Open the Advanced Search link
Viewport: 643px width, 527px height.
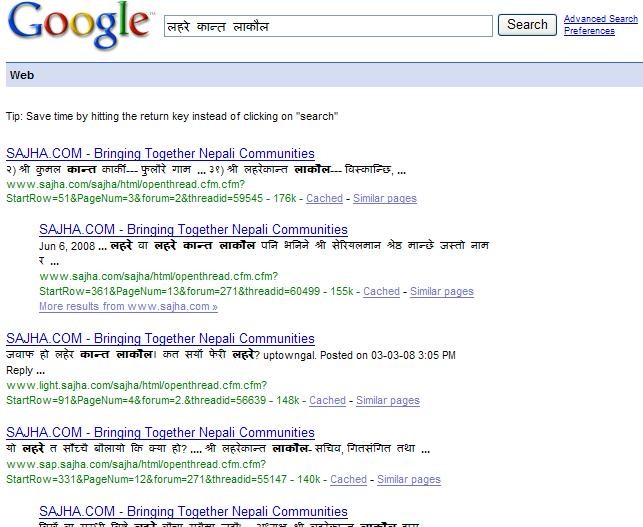click(x=601, y=18)
